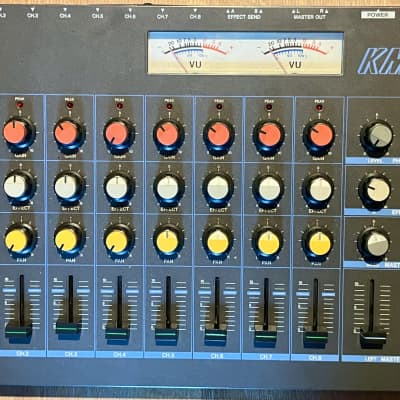
Task: Select the red knob on channel CH.5
Action: 167,134
